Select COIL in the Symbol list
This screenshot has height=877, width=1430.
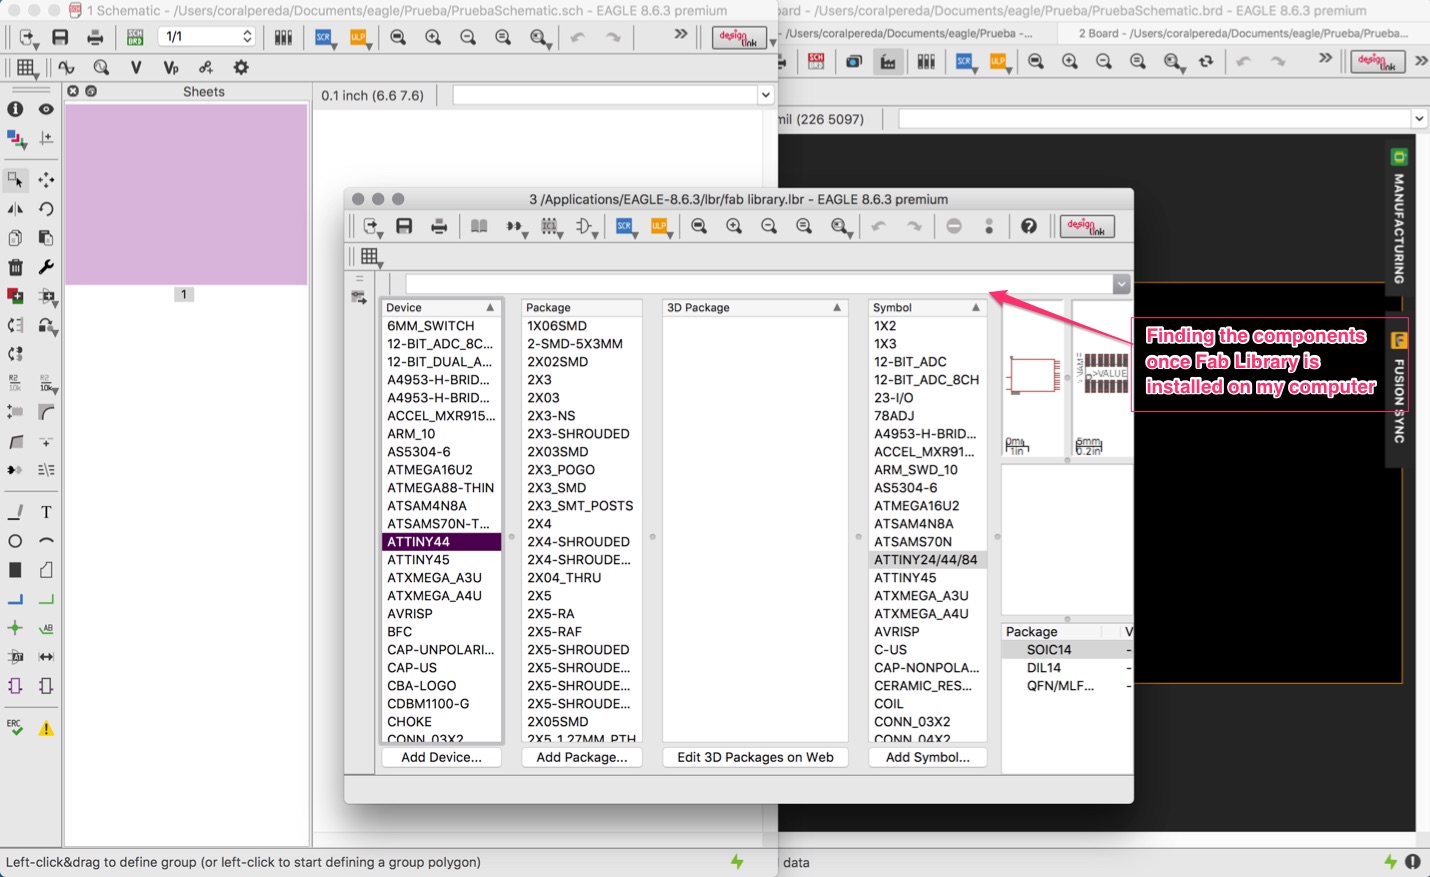[x=927, y=704]
